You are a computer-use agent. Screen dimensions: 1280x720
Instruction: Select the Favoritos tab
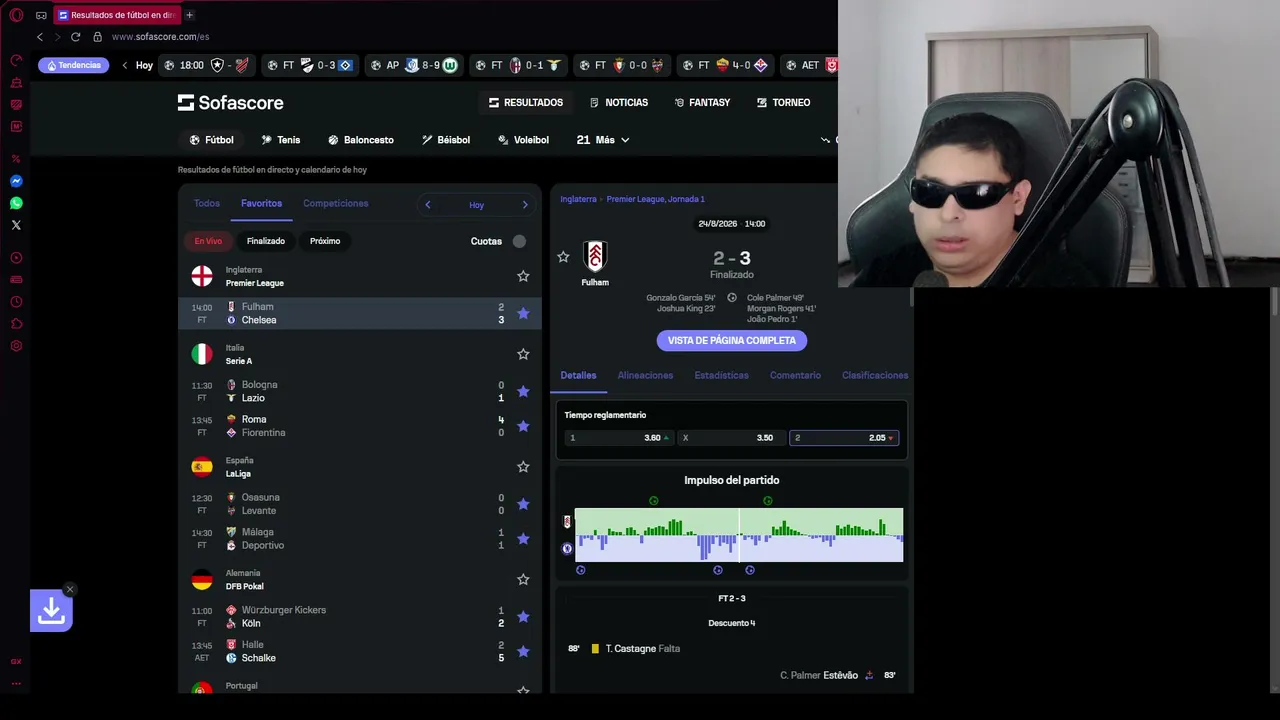point(261,203)
